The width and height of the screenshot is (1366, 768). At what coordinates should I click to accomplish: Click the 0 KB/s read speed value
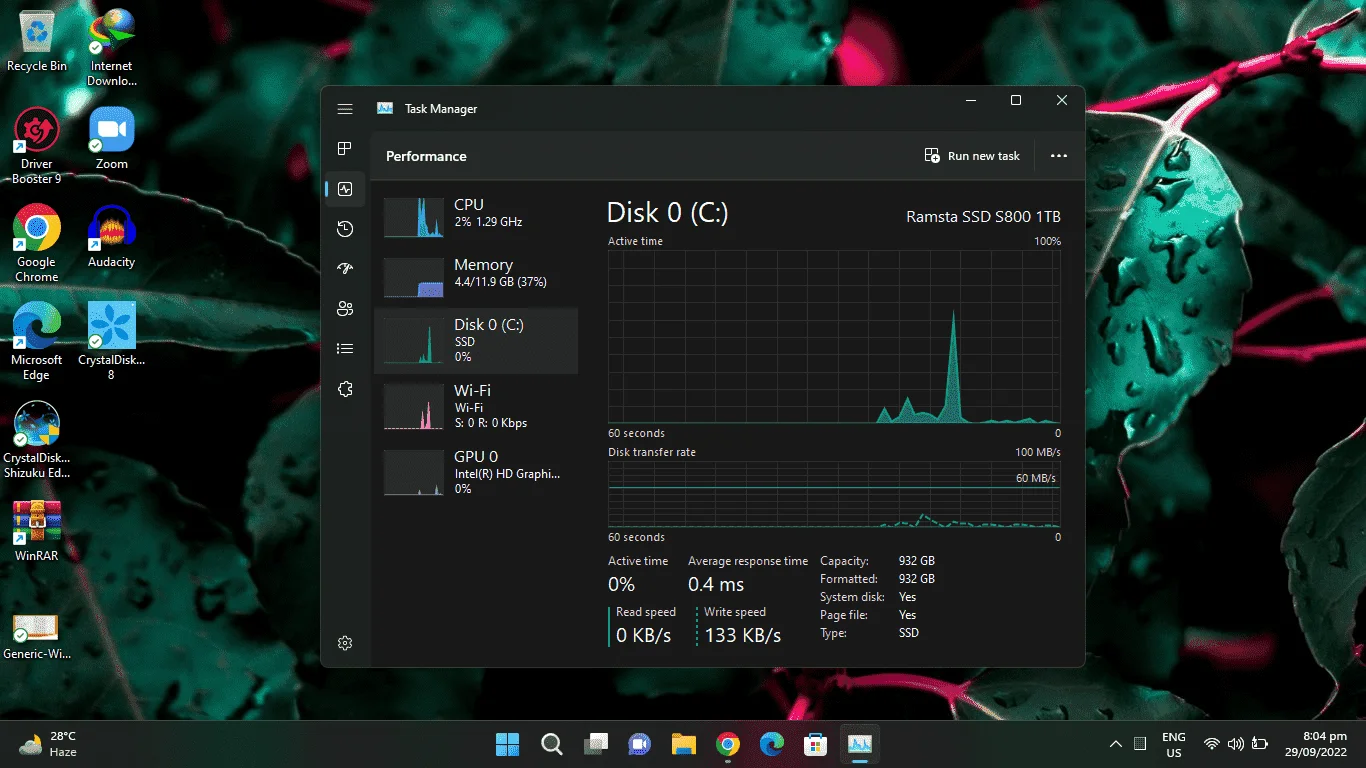point(643,635)
